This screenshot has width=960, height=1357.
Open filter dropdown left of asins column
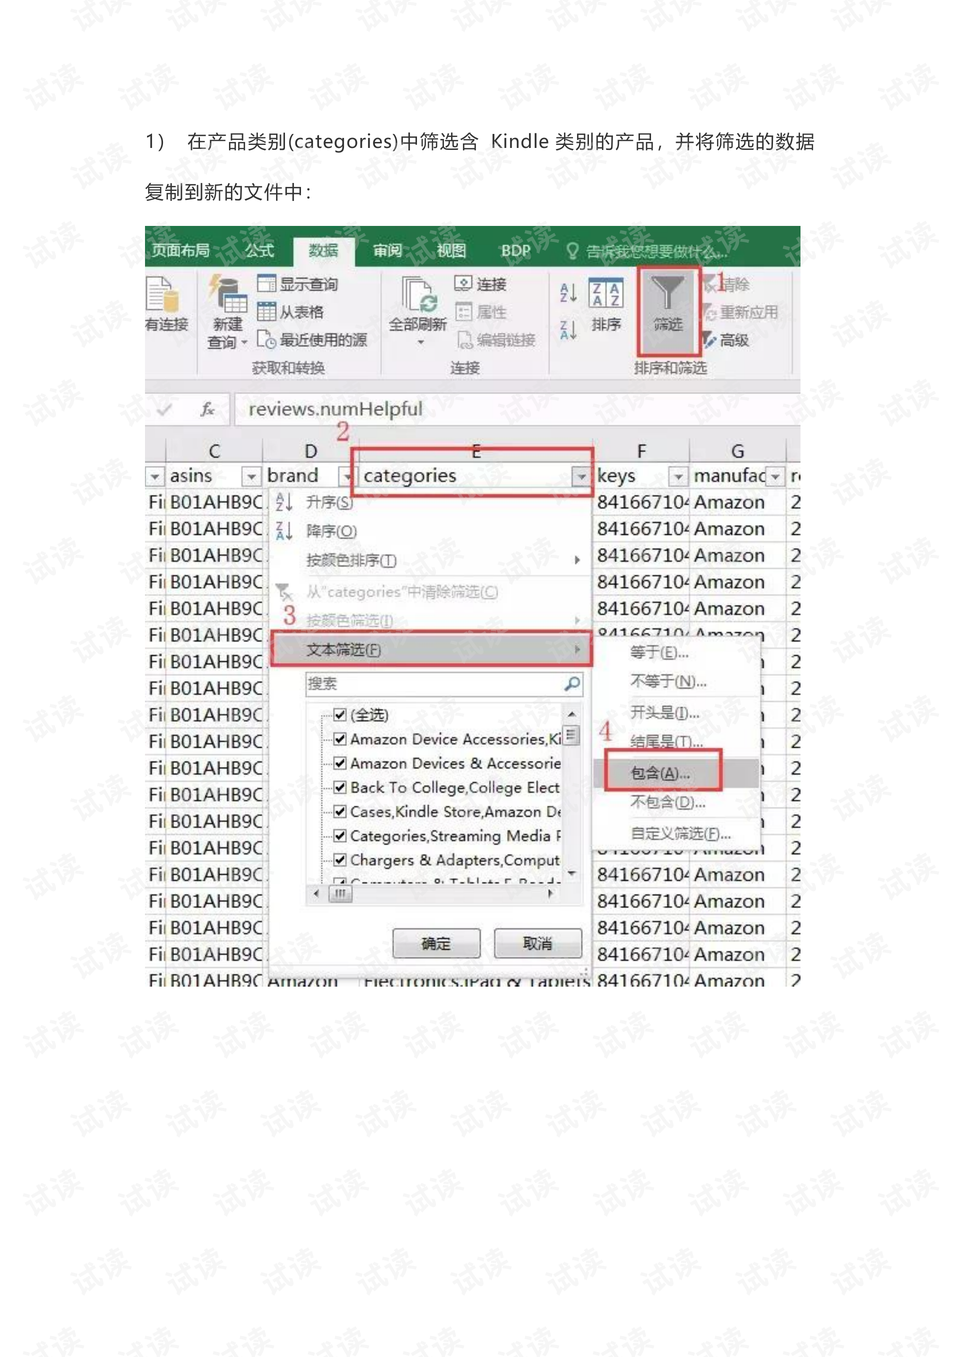tap(155, 477)
